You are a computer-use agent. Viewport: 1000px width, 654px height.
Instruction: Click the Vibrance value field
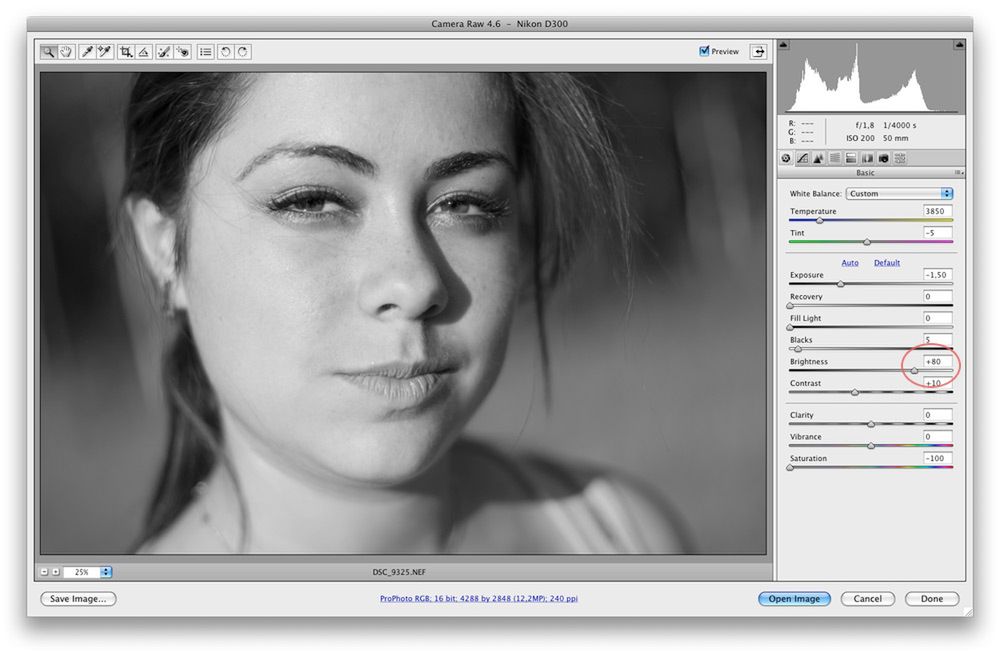[x=938, y=437]
